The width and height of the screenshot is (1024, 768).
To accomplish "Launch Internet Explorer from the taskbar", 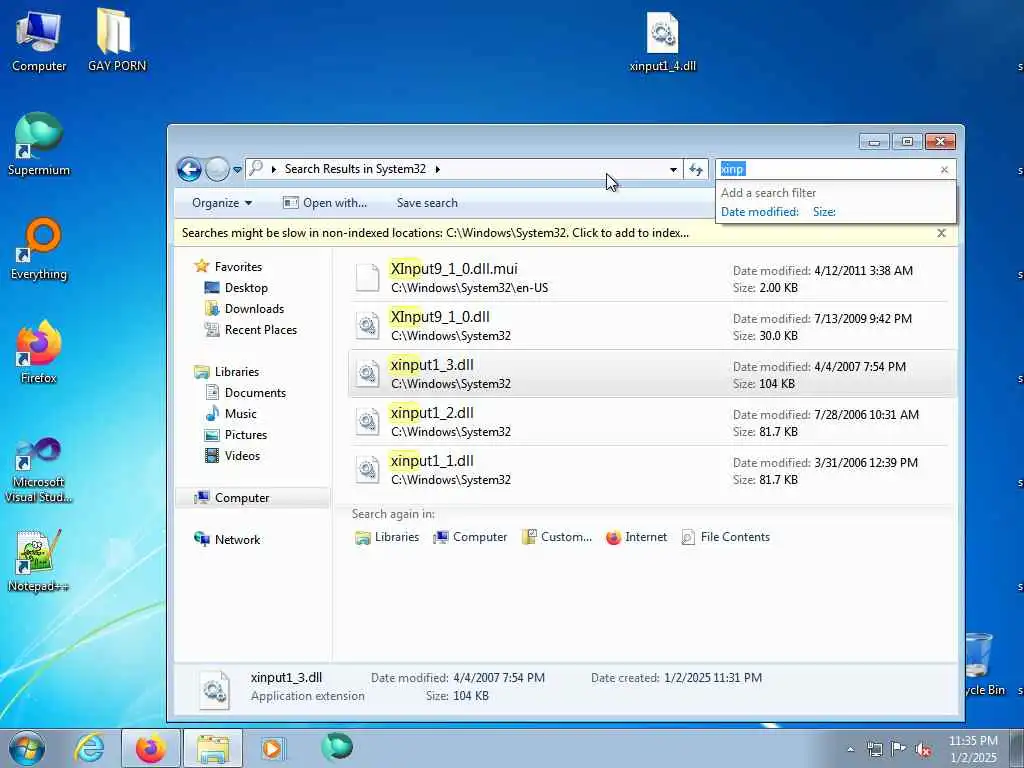I will [x=88, y=748].
